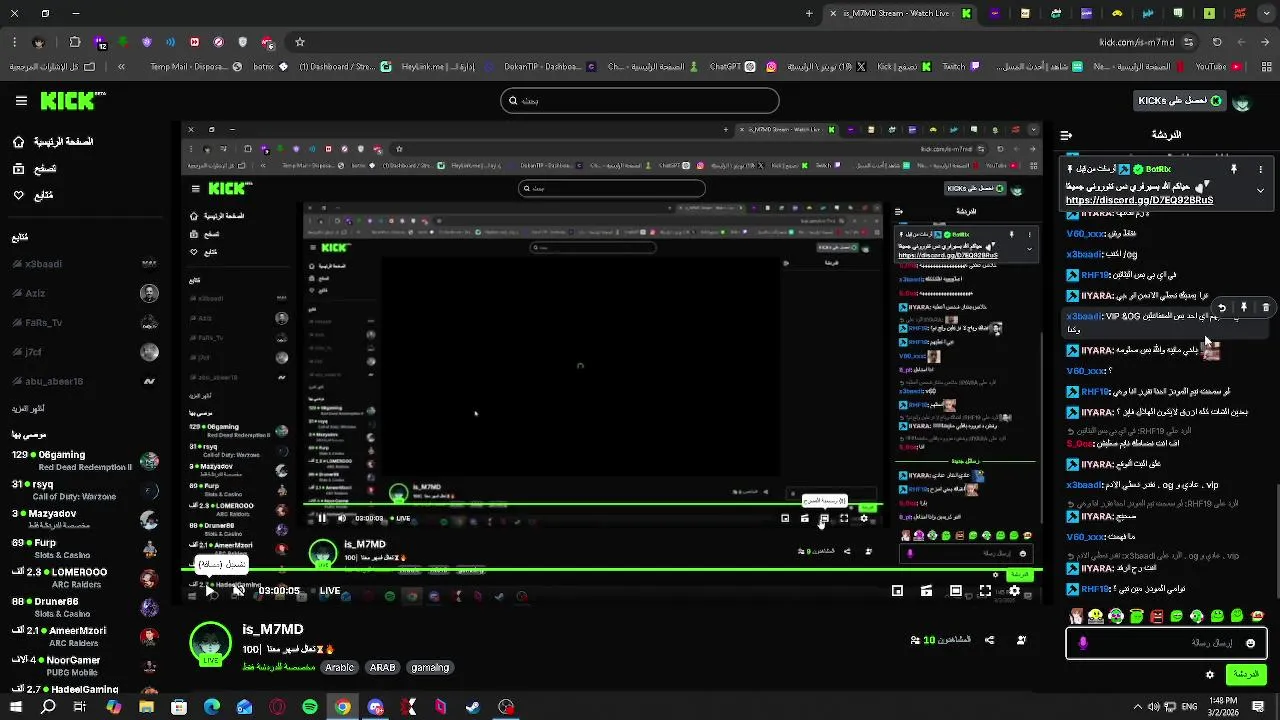Click the follow user icon below stream

[1021, 640]
